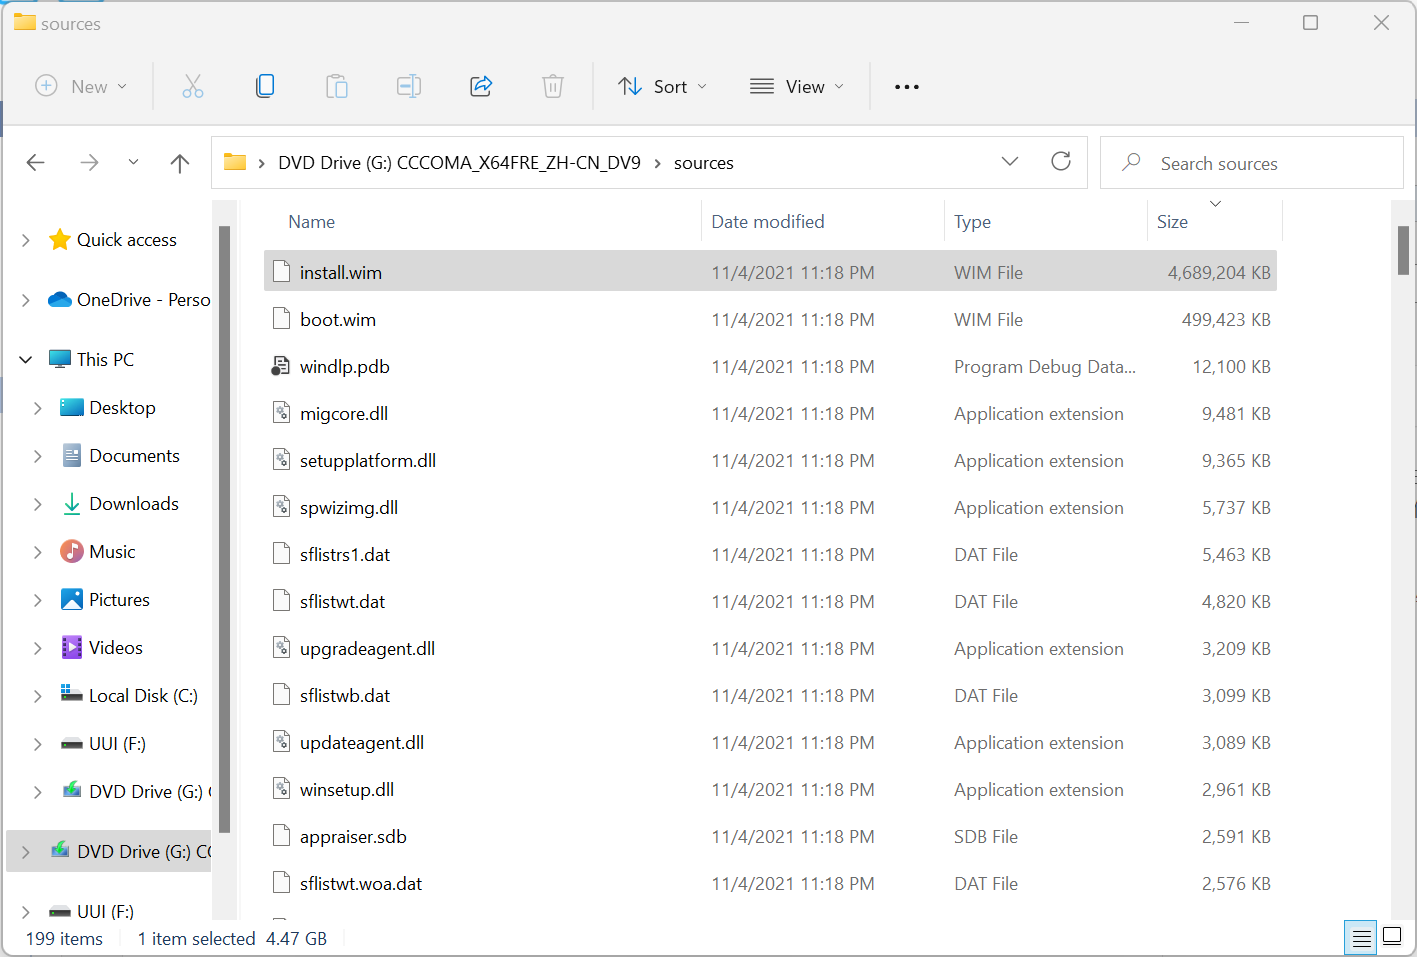Expand Quick access tree node

coord(26,240)
